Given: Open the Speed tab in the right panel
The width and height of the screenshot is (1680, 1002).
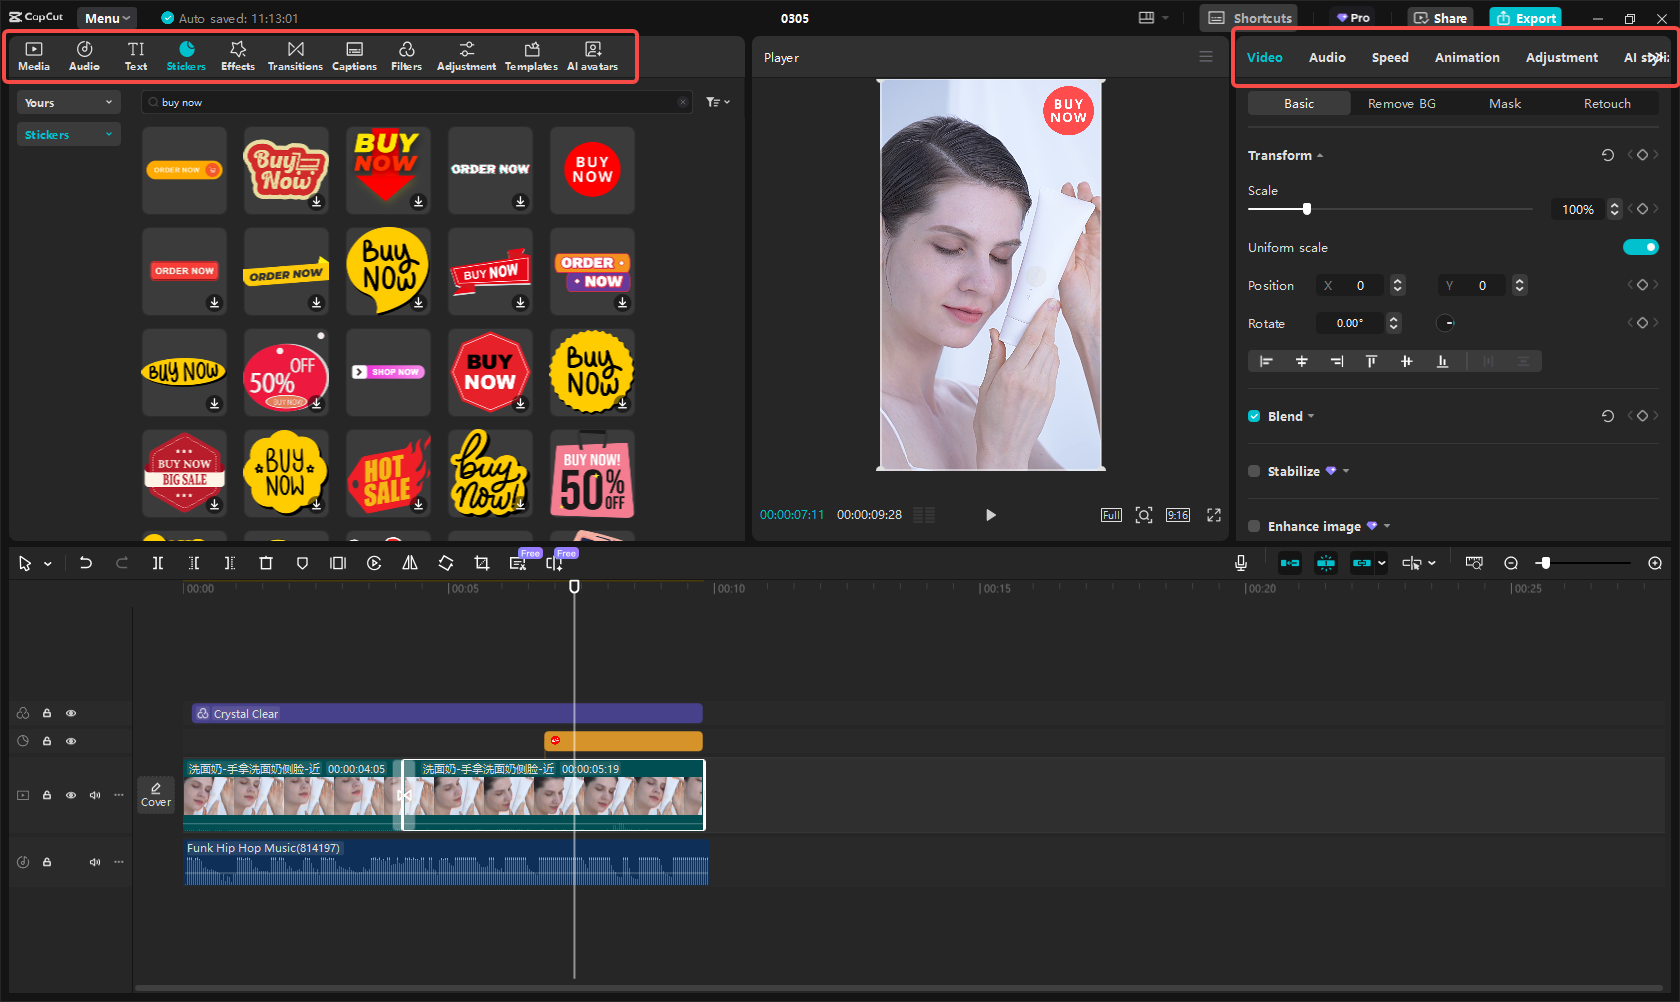Looking at the screenshot, I should coord(1390,57).
